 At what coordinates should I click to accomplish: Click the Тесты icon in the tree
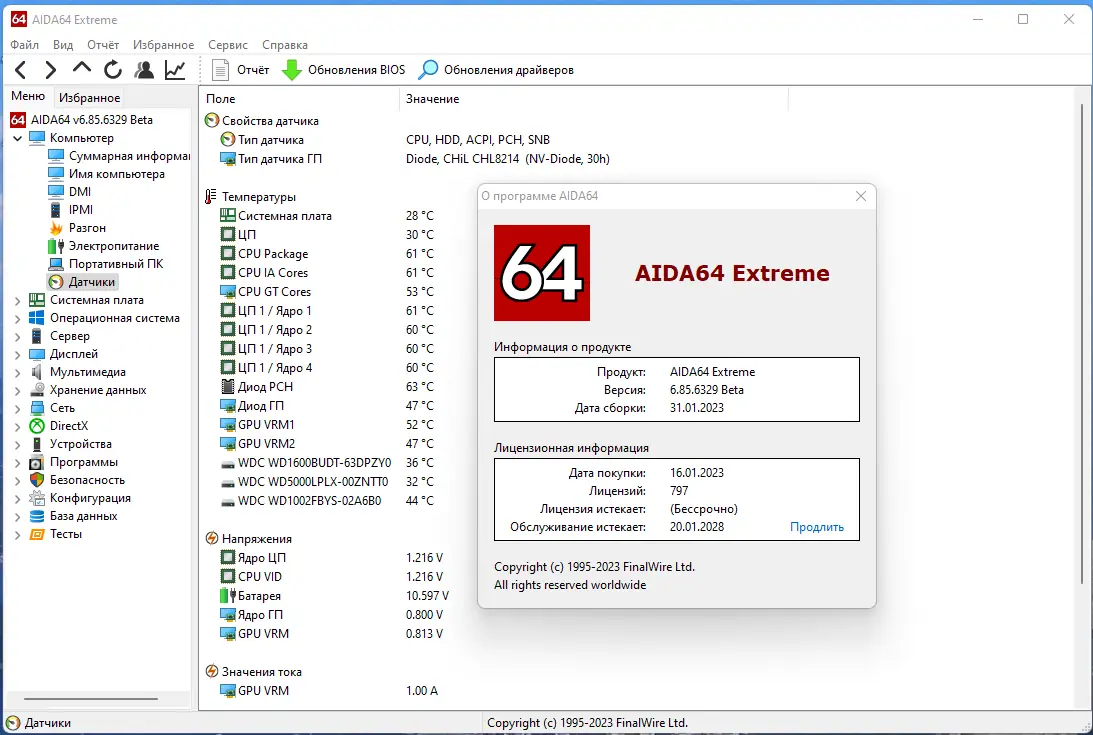click(x=37, y=534)
